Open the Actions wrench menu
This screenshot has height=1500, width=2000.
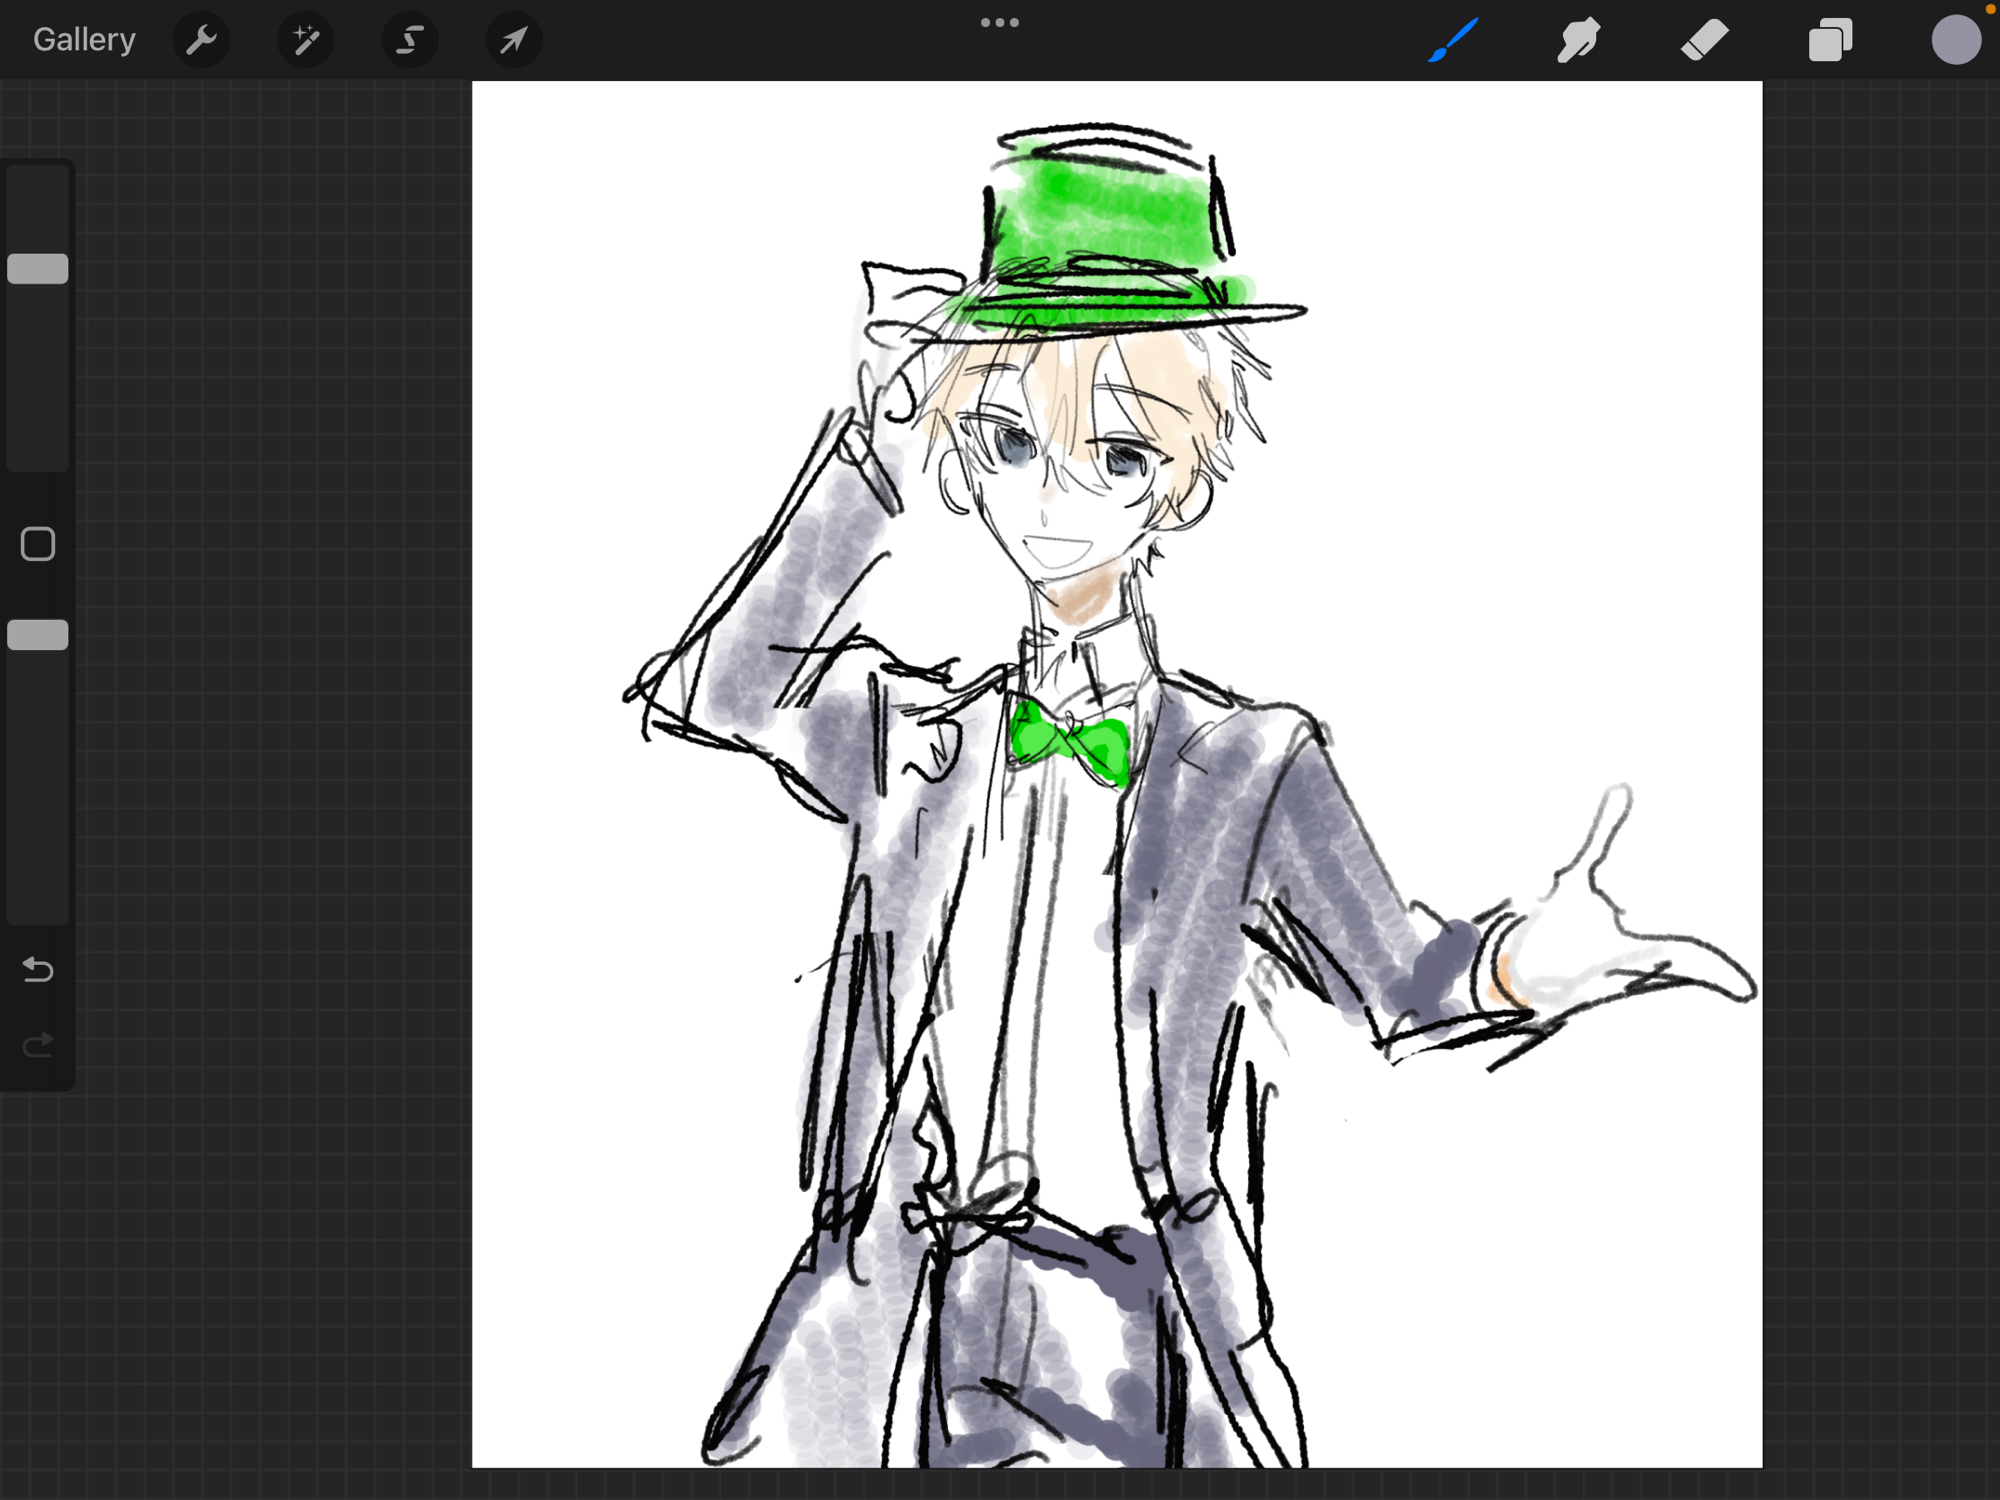click(x=201, y=40)
